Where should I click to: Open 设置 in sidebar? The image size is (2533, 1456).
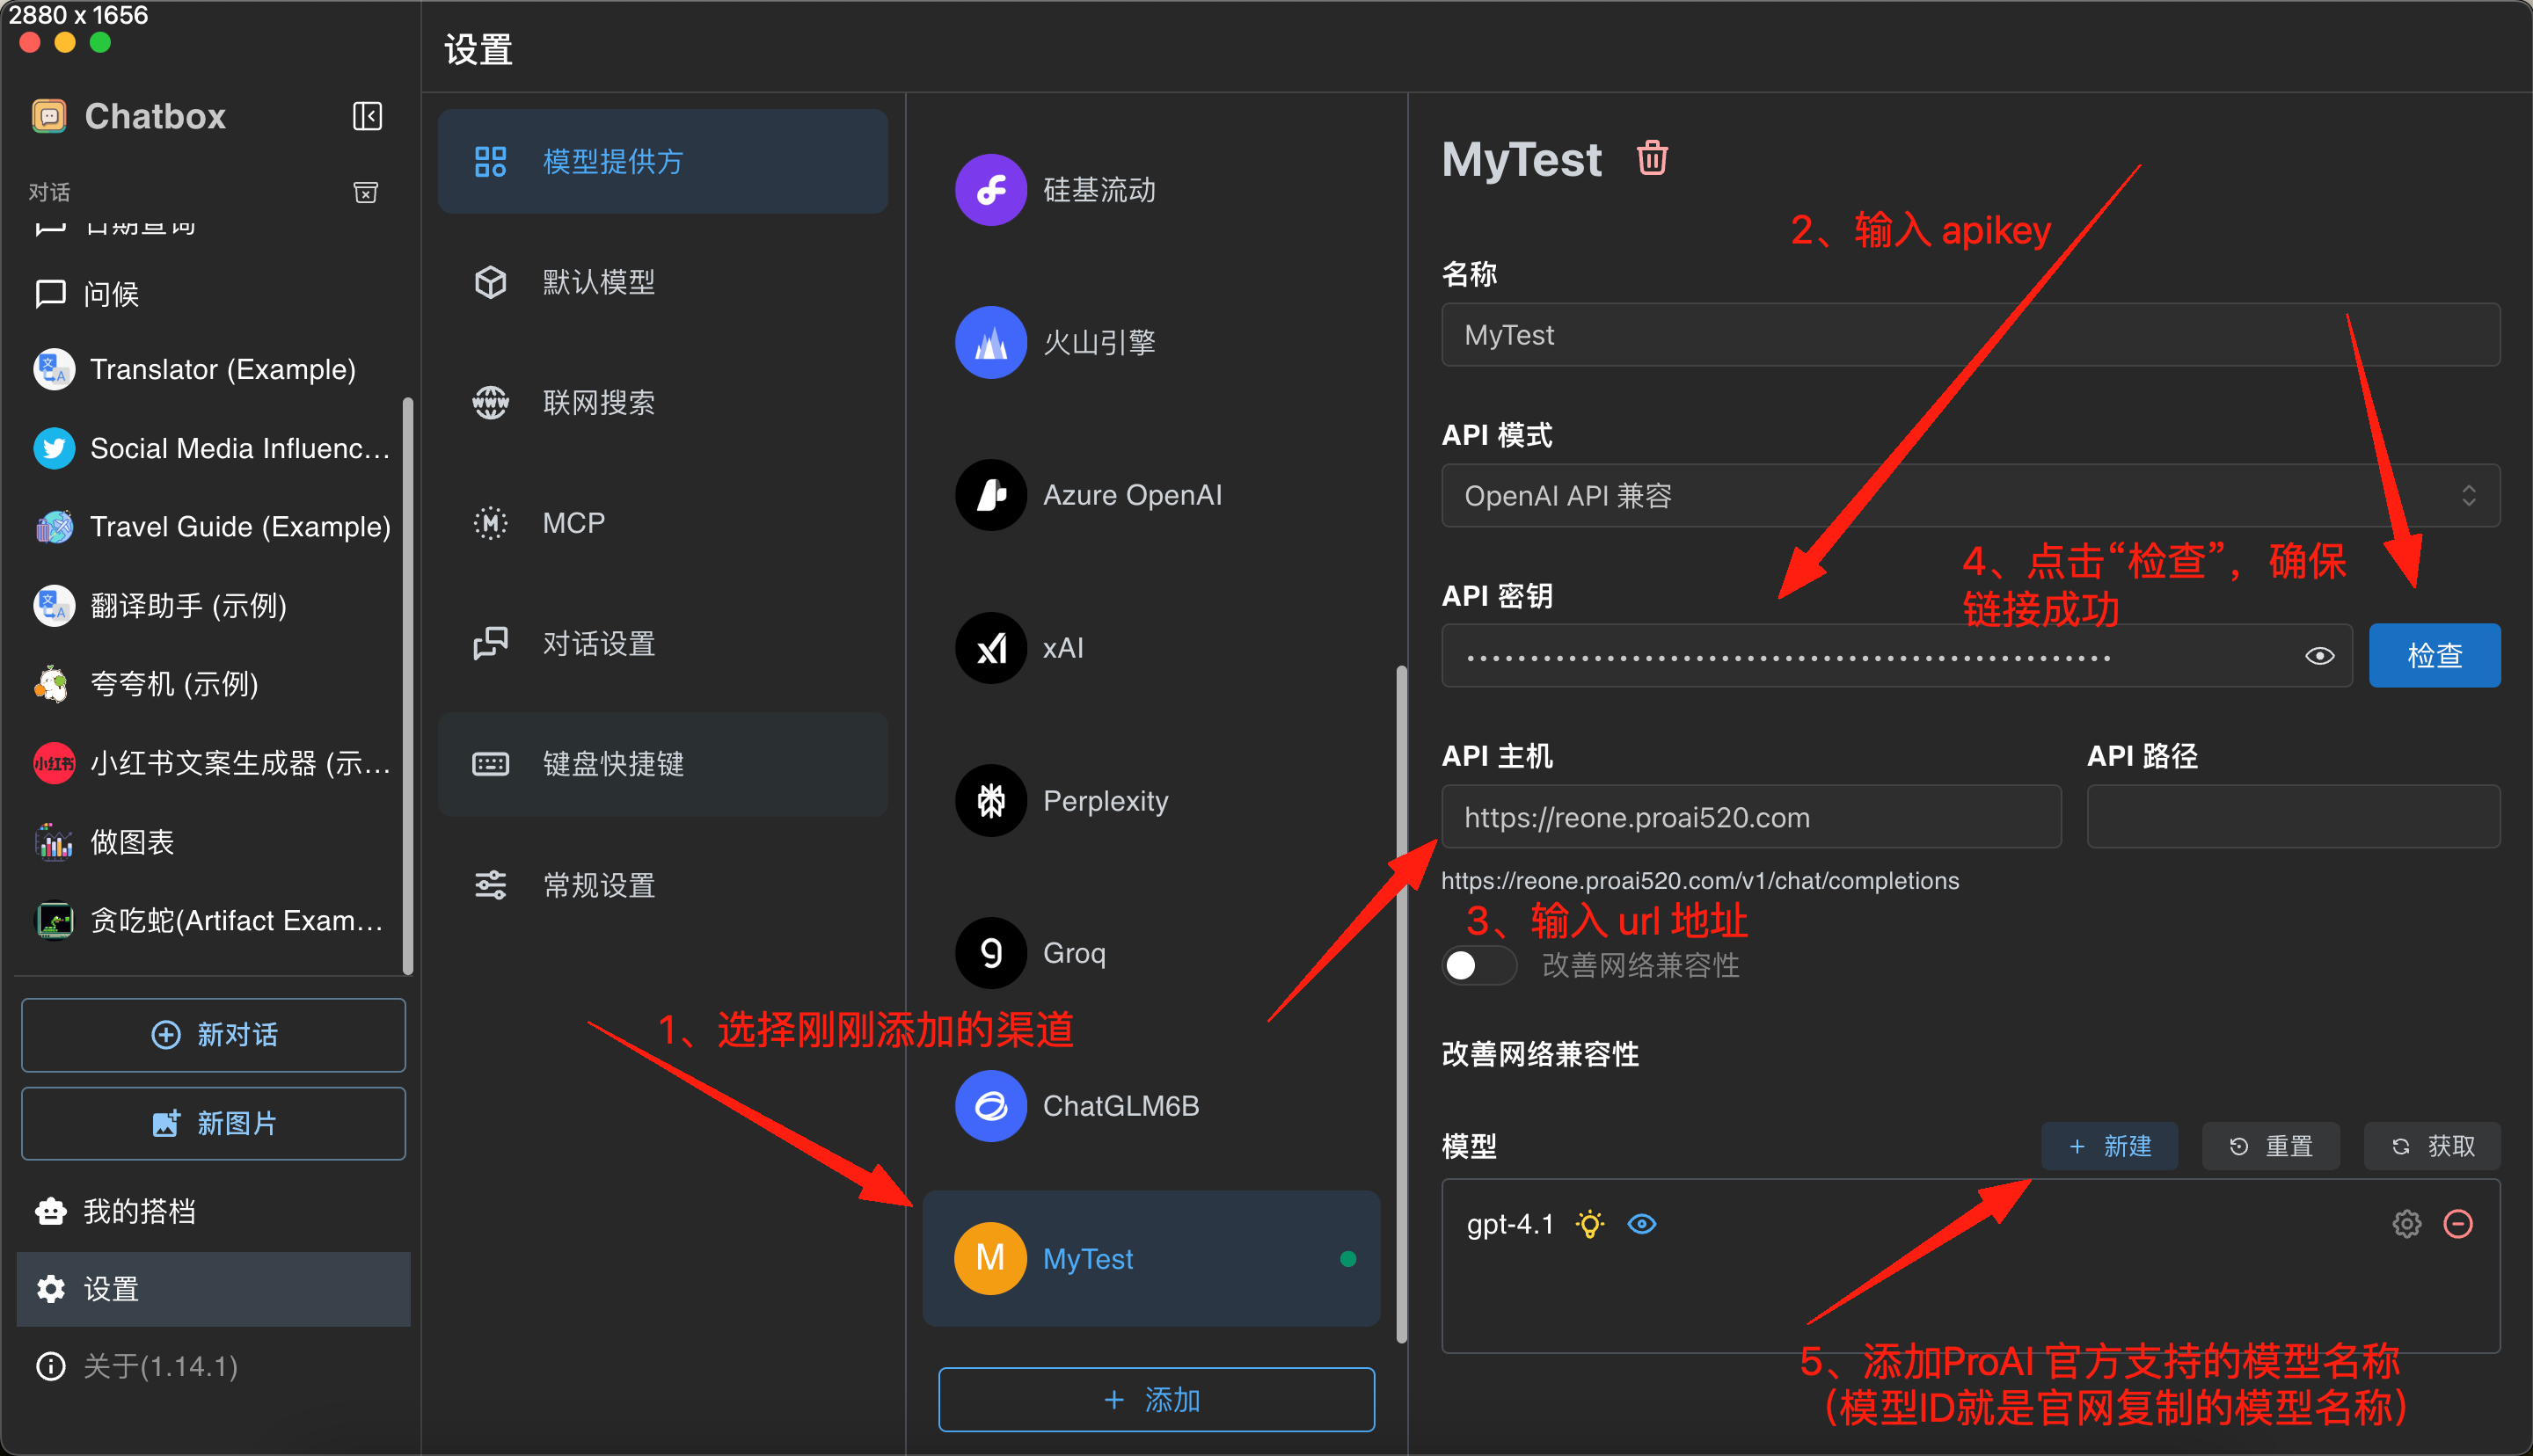(x=213, y=1290)
